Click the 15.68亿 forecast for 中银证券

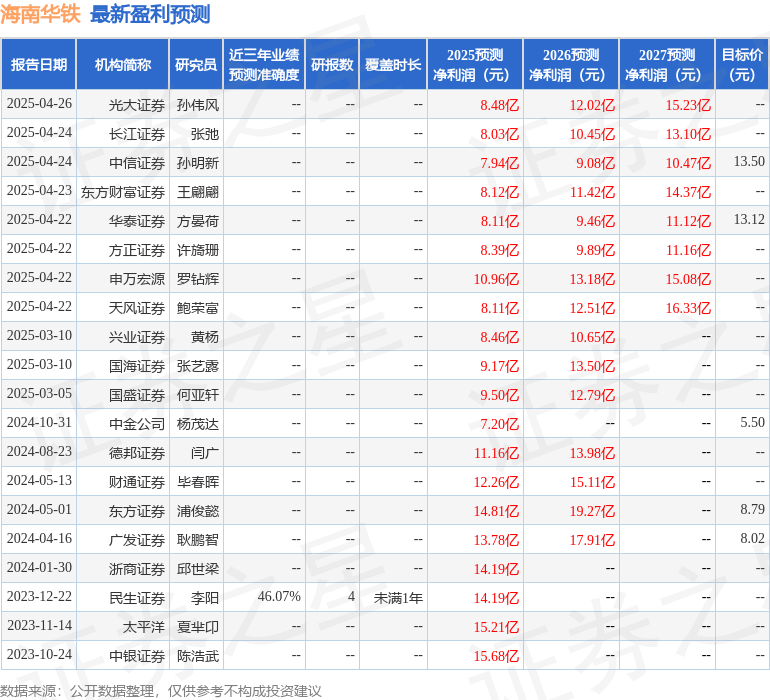tap(499, 656)
